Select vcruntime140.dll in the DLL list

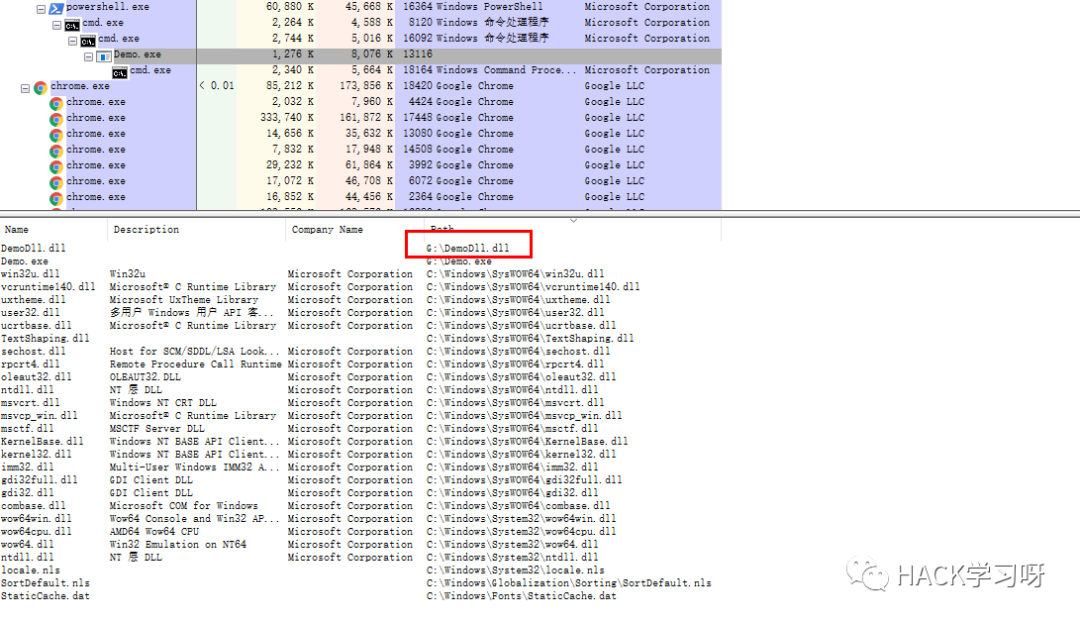coord(48,287)
